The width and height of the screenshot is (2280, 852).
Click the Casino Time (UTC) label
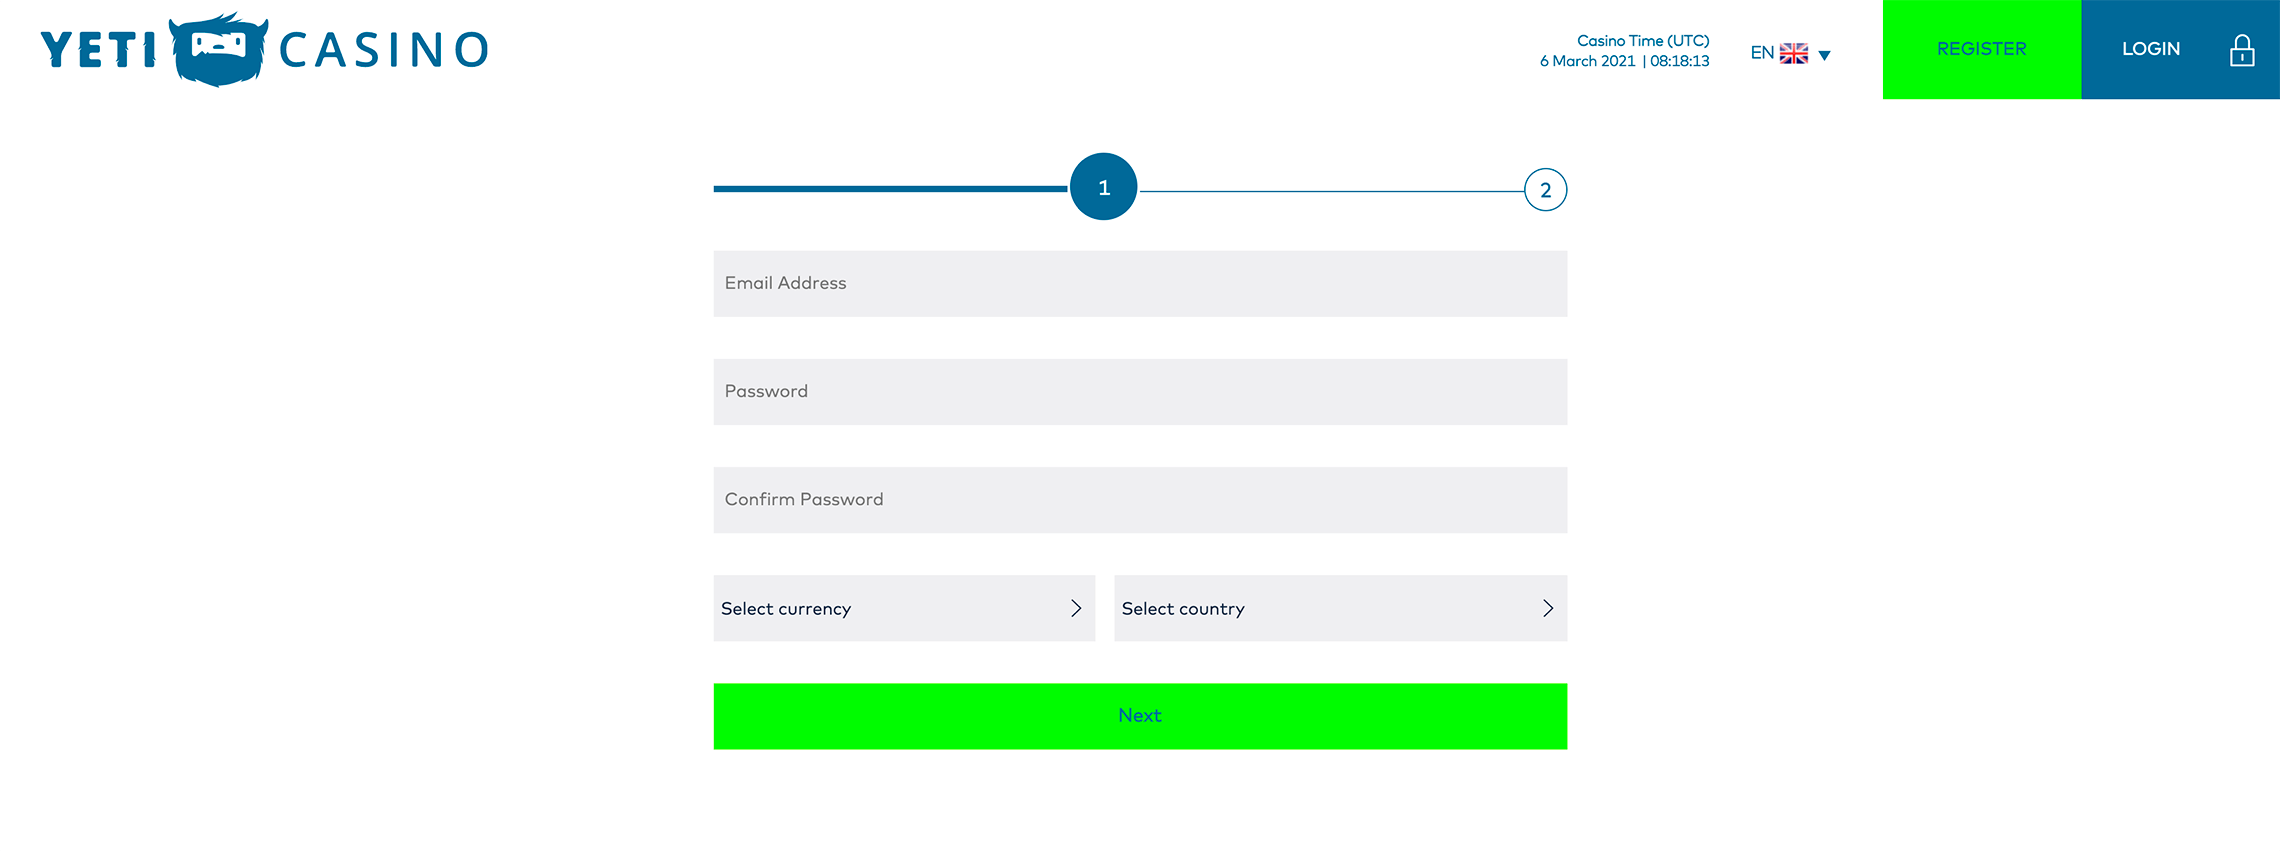[1643, 41]
